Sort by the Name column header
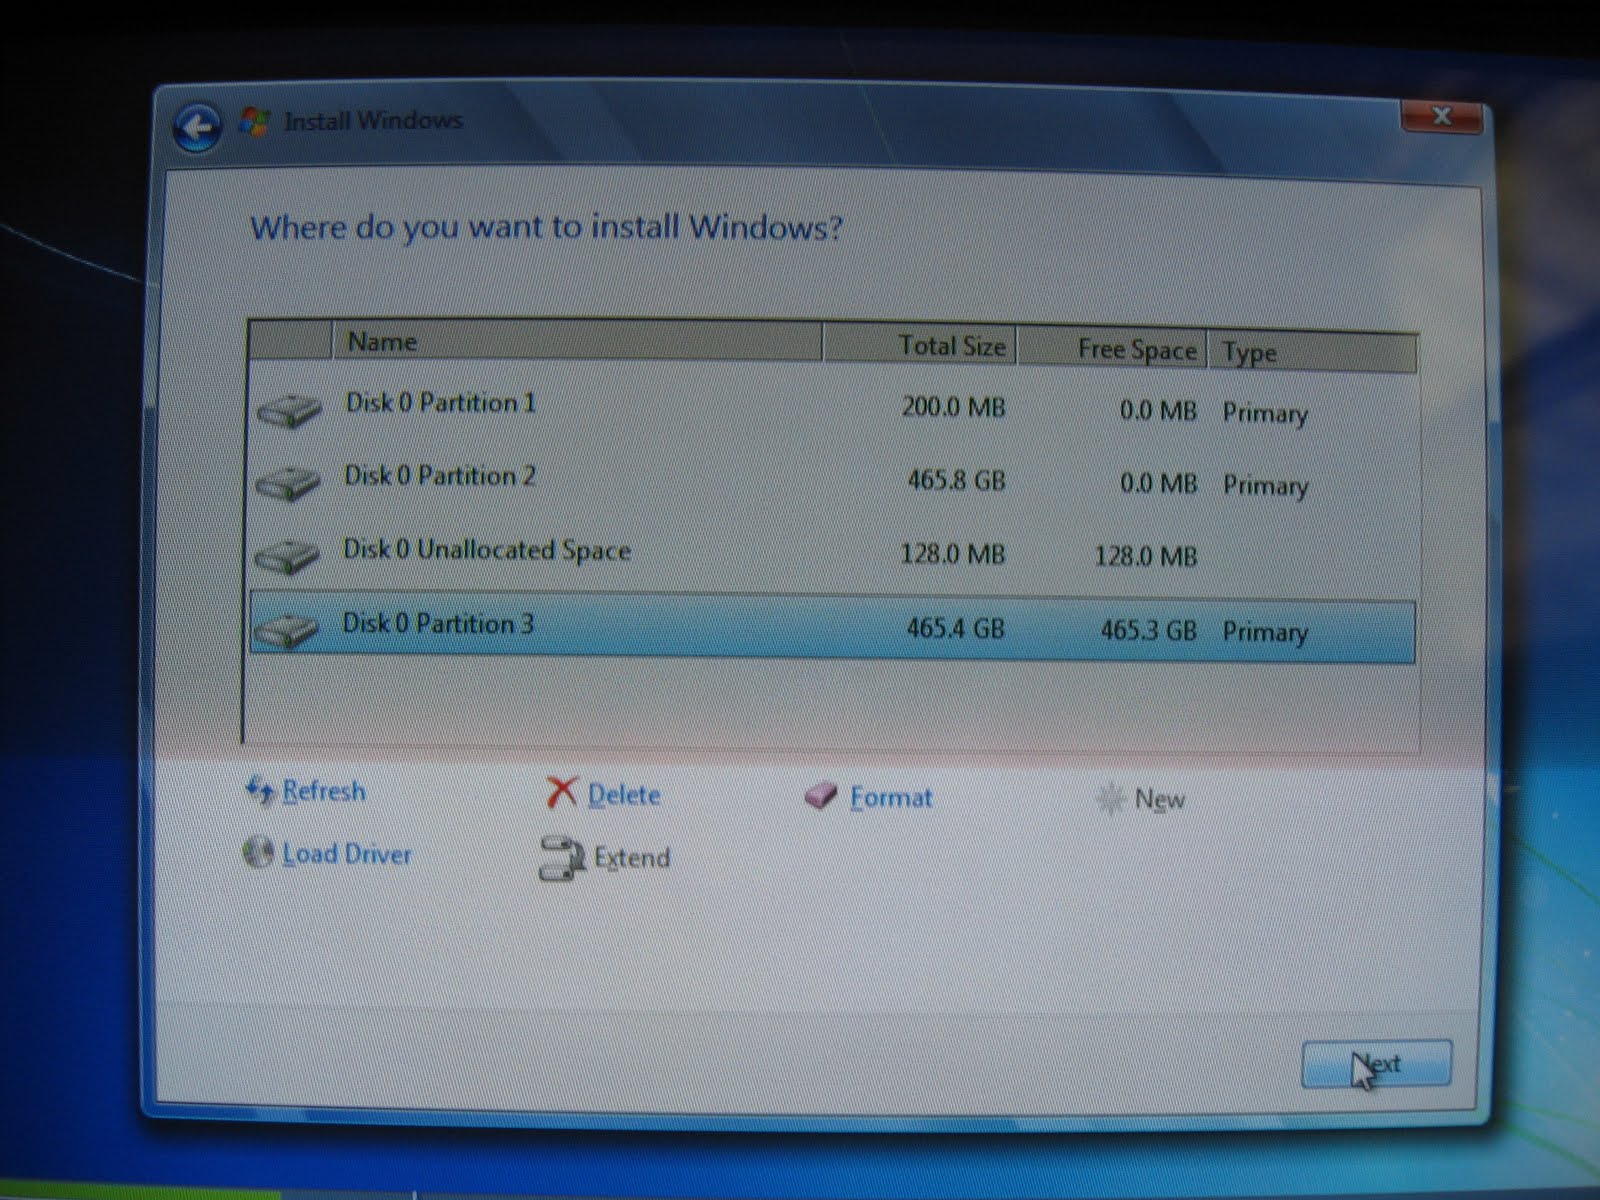The image size is (1600, 1200). (576, 342)
